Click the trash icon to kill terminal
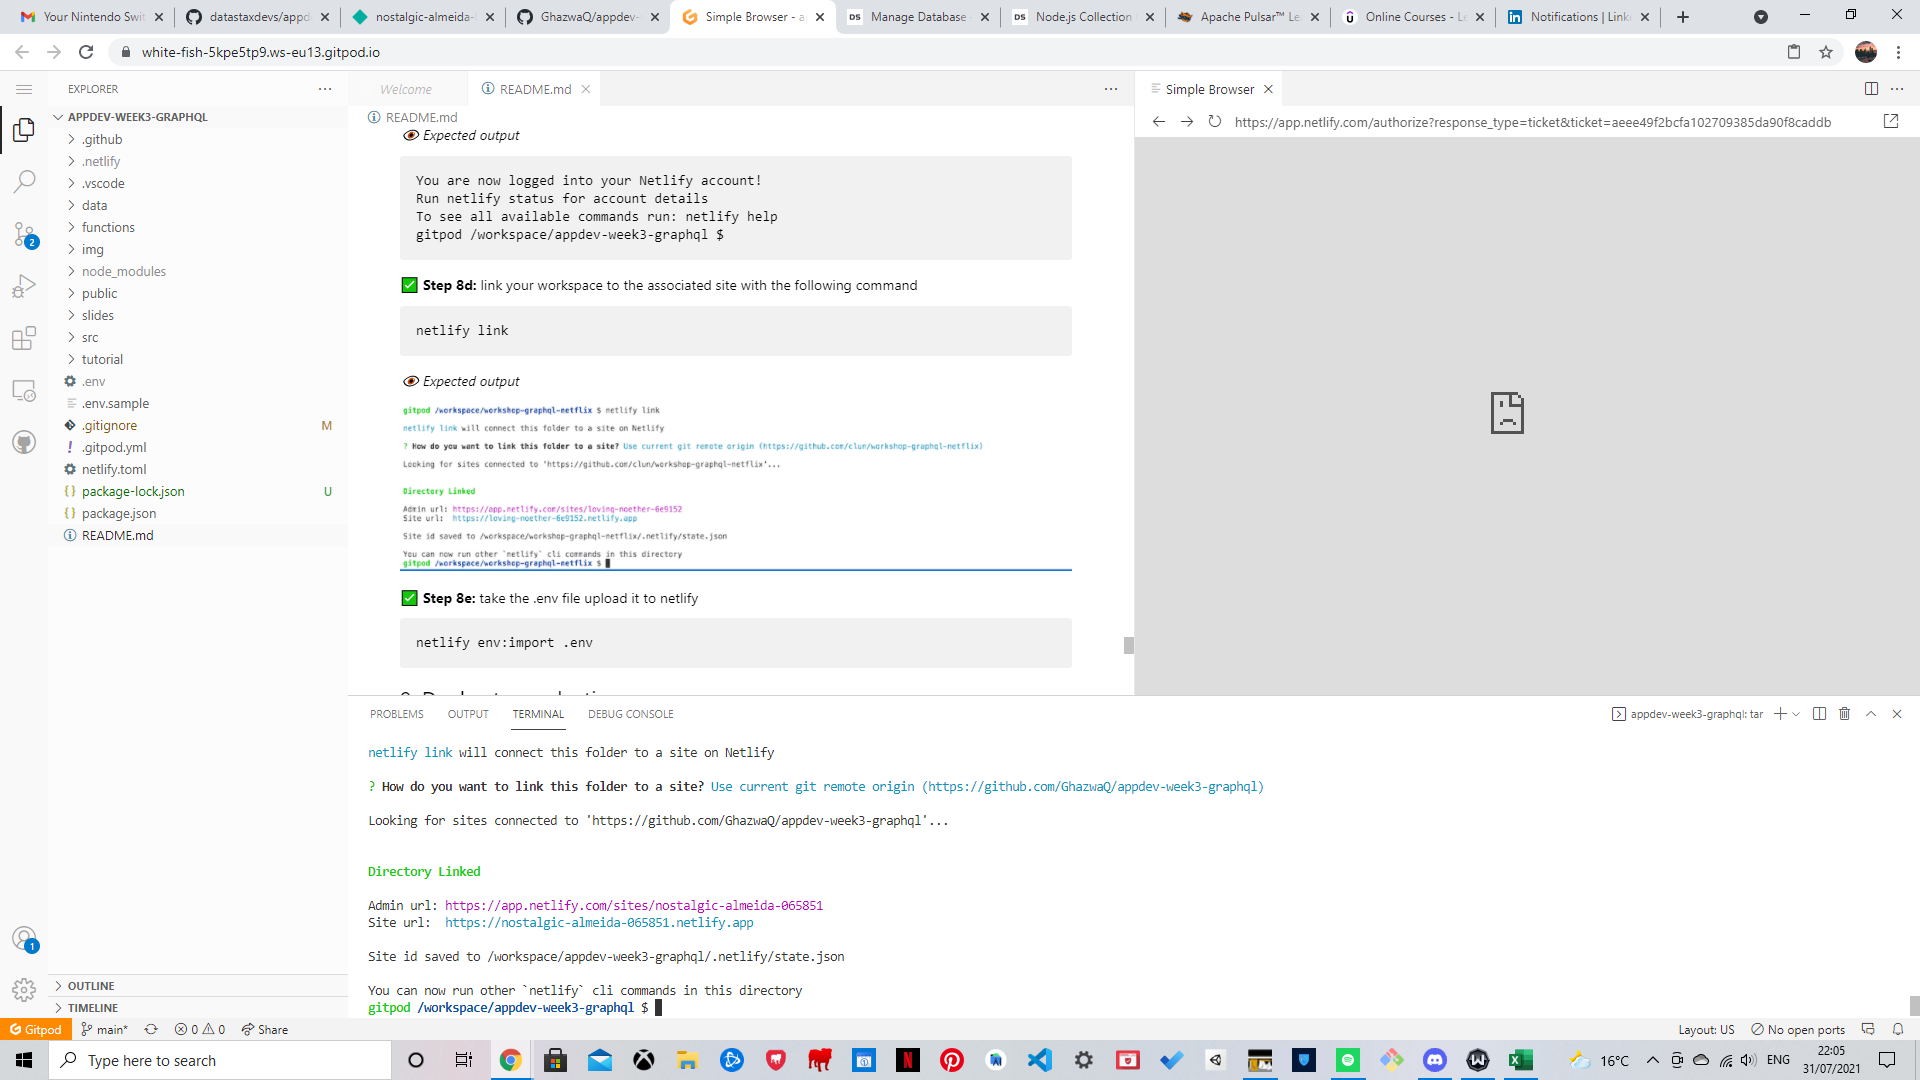Image resolution: width=1920 pixels, height=1080 pixels. (x=1844, y=713)
